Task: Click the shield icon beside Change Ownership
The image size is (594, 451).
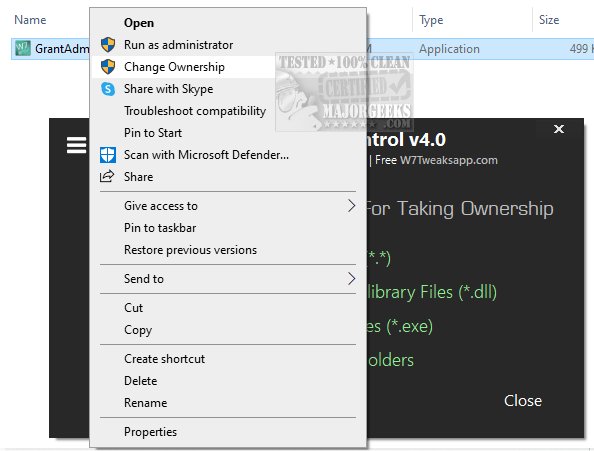Action: (x=108, y=67)
